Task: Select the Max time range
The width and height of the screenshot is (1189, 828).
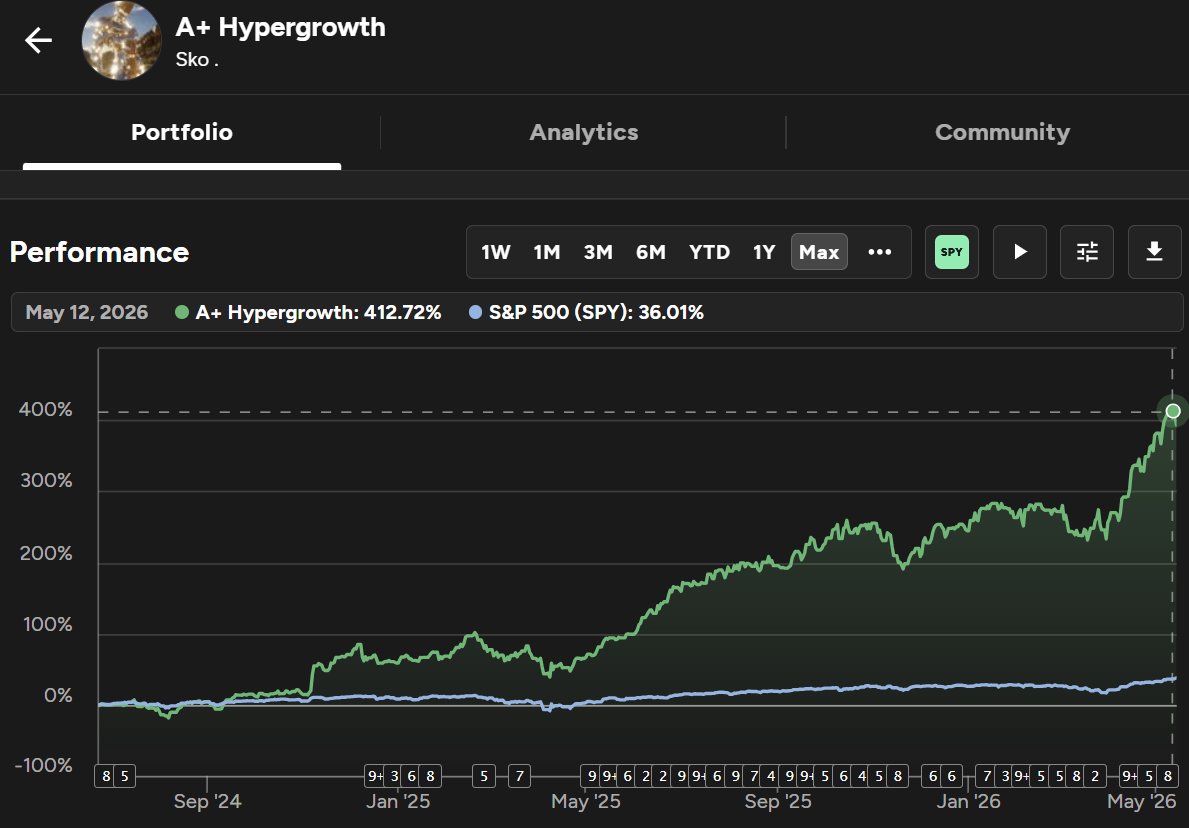Action: pyautogui.click(x=819, y=252)
